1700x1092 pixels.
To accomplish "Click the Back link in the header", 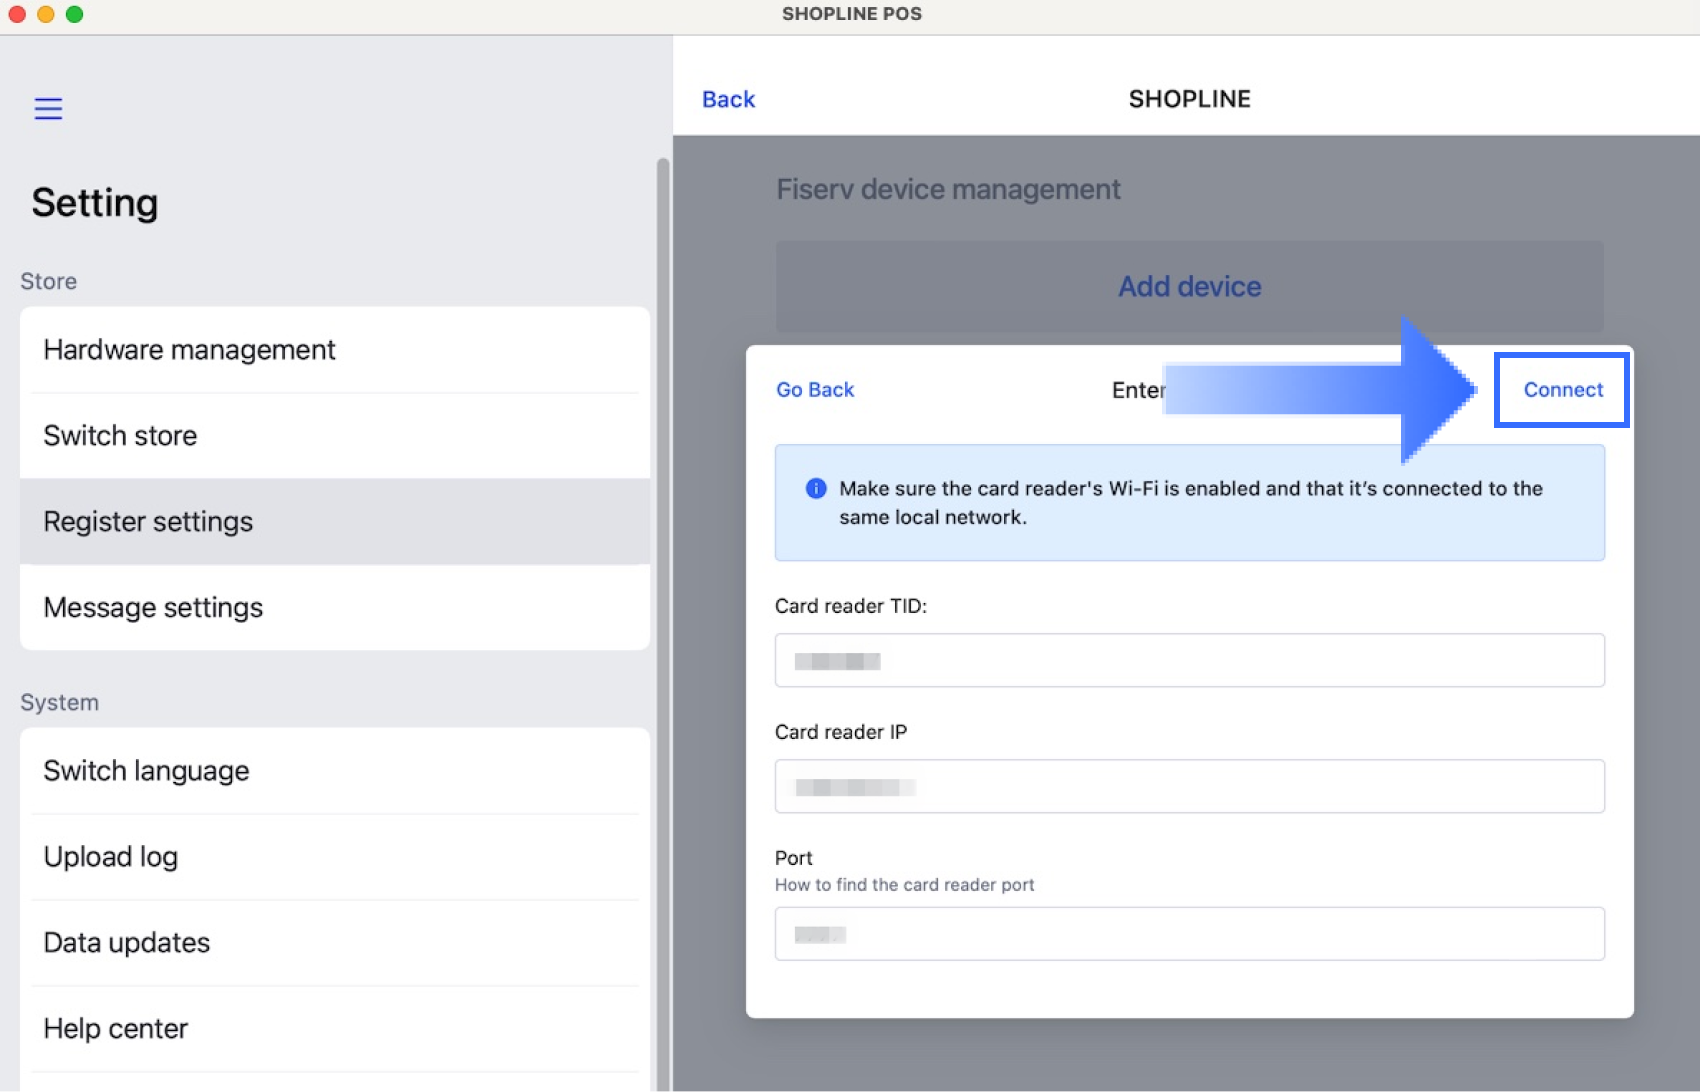I will [728, 99].
